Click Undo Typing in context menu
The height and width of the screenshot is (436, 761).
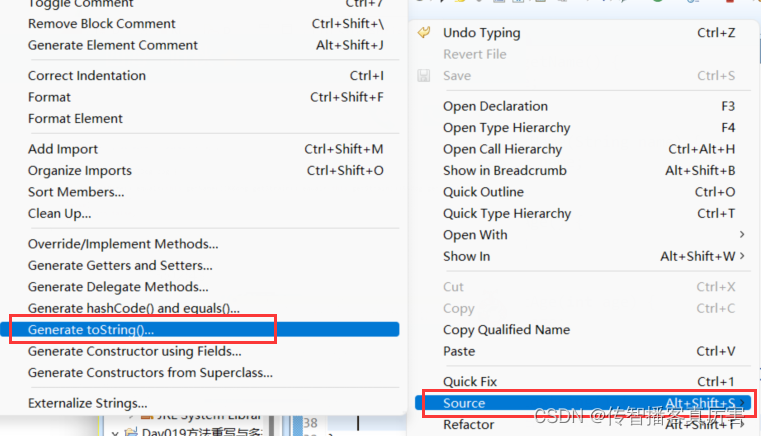(x=583, y=33)
